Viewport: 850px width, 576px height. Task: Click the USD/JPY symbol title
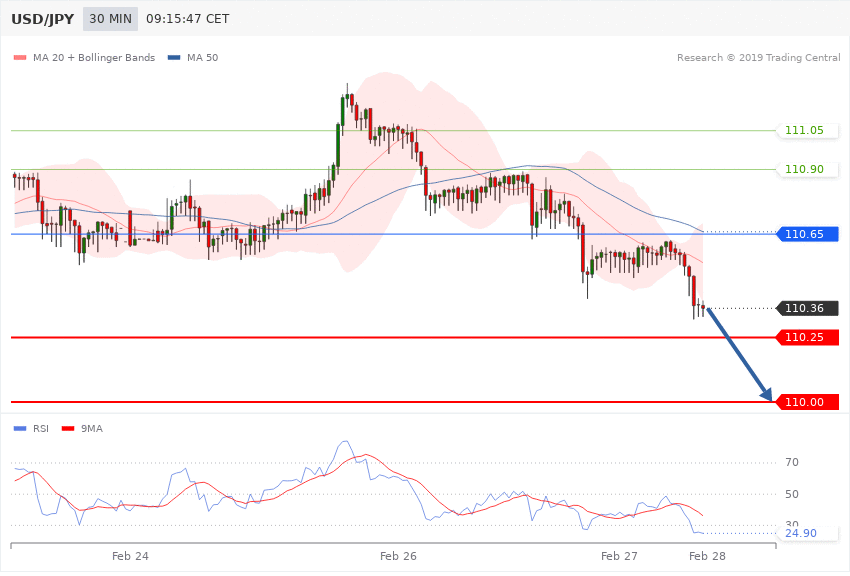(42, 19)
